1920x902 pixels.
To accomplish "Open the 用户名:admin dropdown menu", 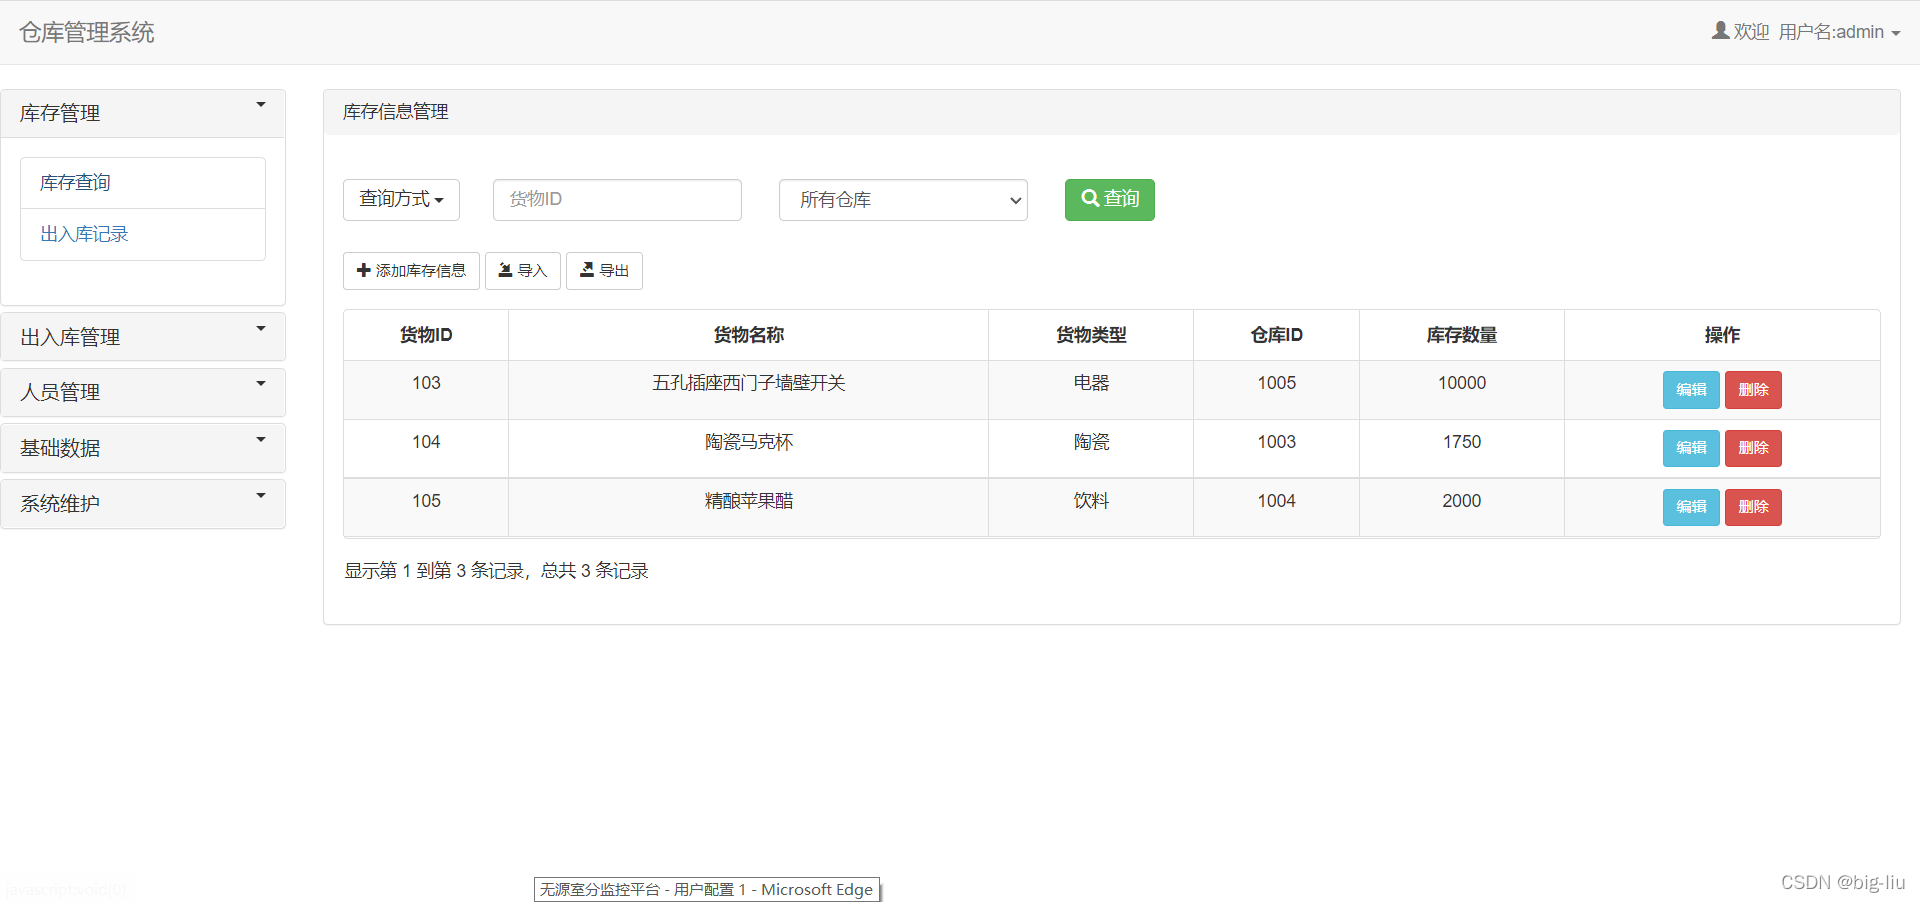I will [x=1839, y=32].
